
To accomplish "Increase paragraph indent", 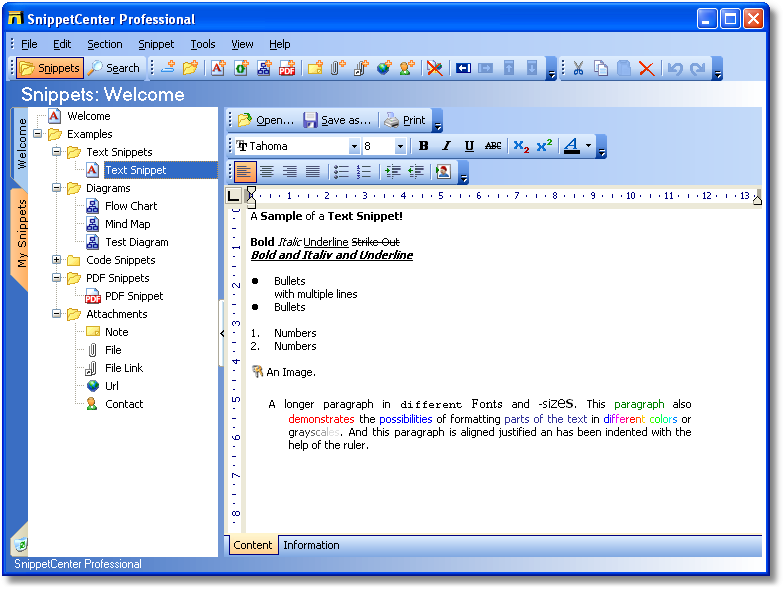I will 392,172.
